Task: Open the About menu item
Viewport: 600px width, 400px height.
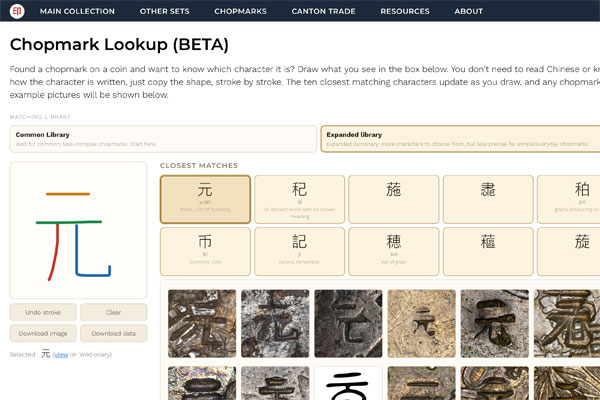Action: (x=468, y=11)
